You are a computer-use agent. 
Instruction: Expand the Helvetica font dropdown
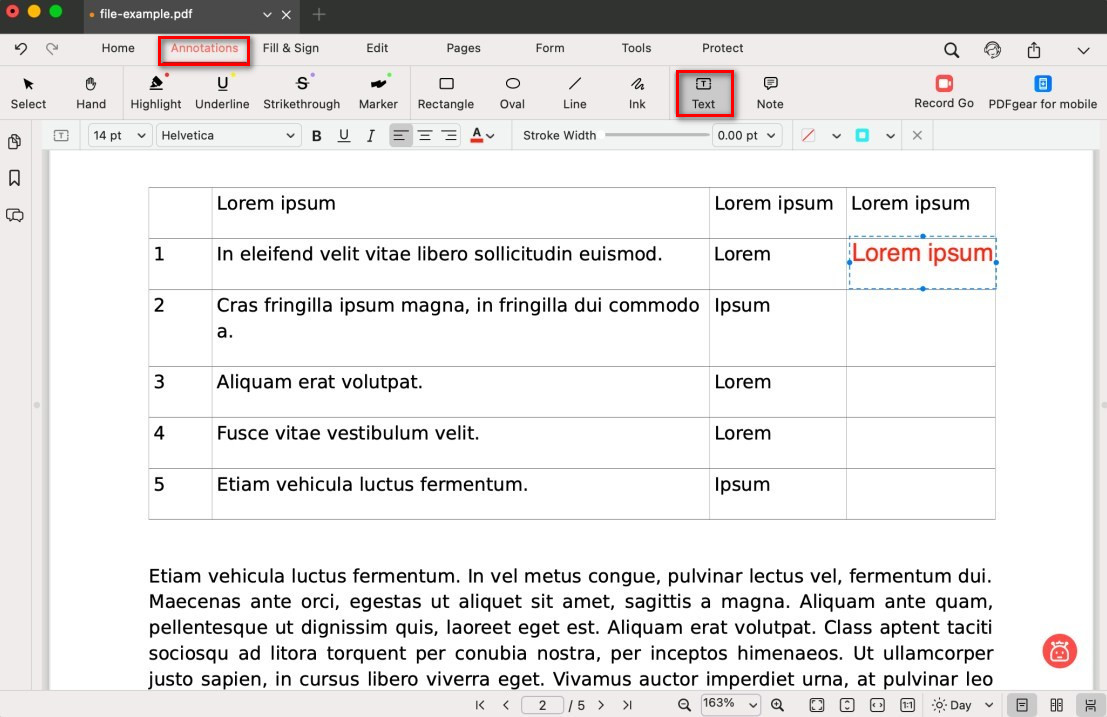click(229, 136)
